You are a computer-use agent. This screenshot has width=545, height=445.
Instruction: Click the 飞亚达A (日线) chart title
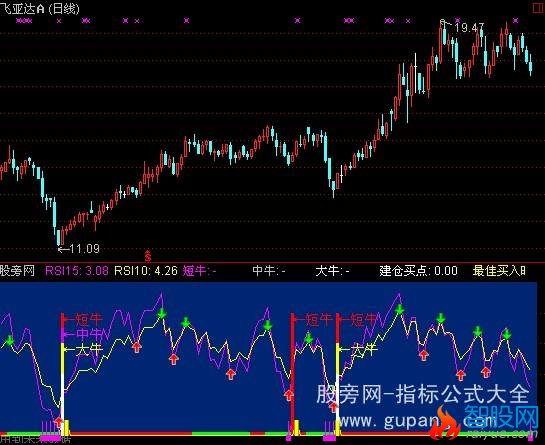point(40,8)
